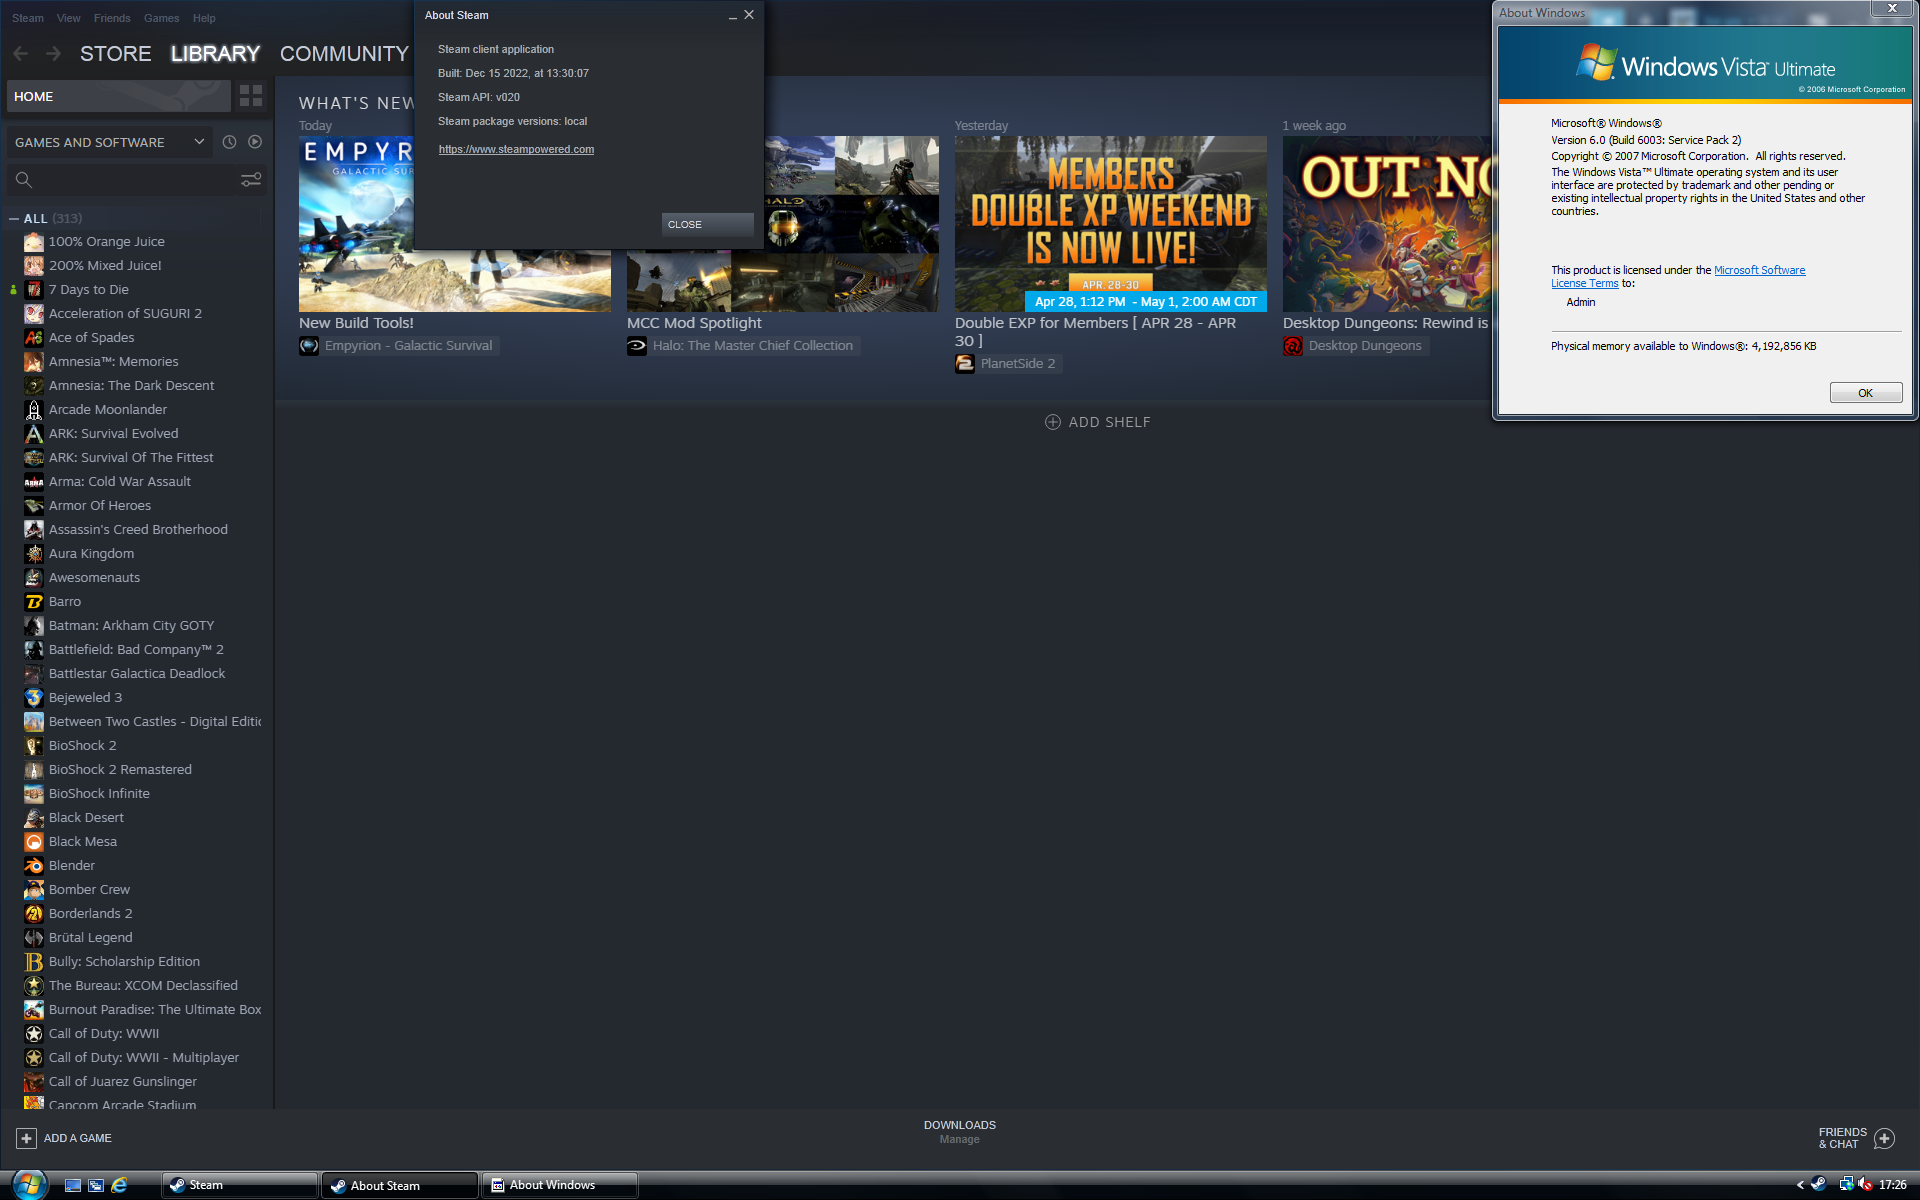1920x1200 pixels.
Task: Switch to the STORE tab
Action: (116, 54)
